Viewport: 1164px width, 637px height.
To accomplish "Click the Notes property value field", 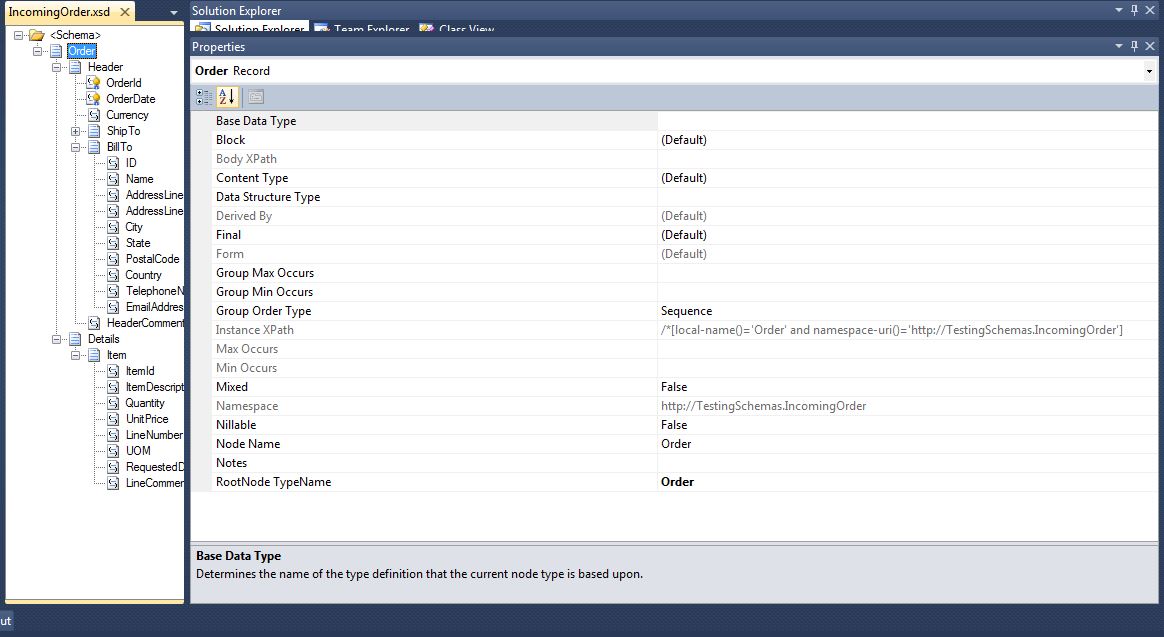I will tap(907, 463).
